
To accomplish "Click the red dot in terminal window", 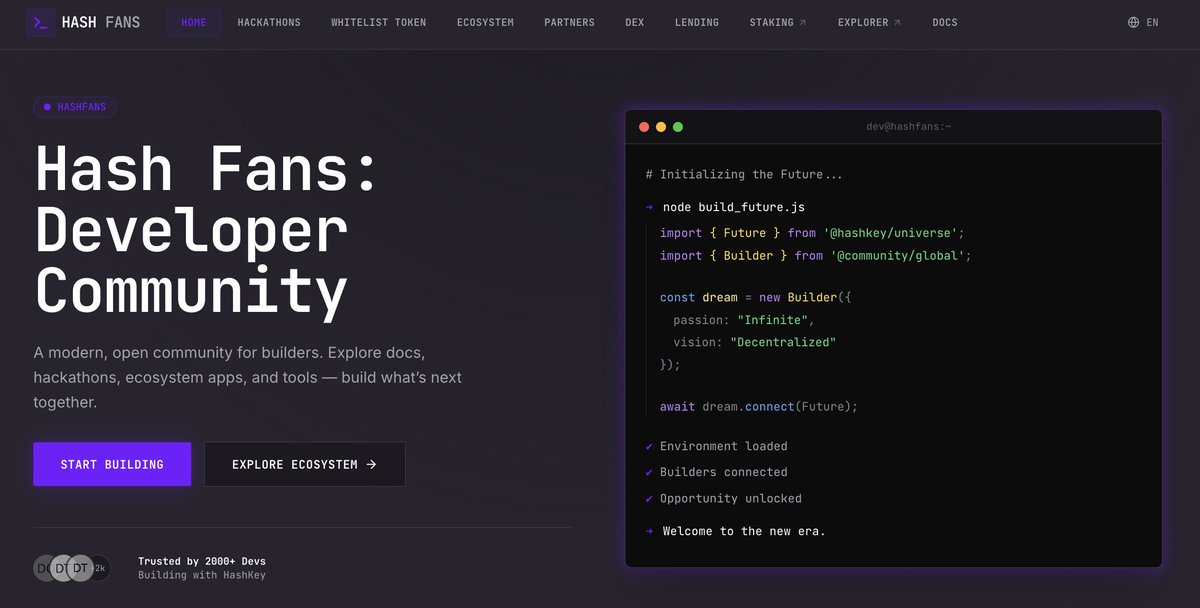I will click(644, 127).
